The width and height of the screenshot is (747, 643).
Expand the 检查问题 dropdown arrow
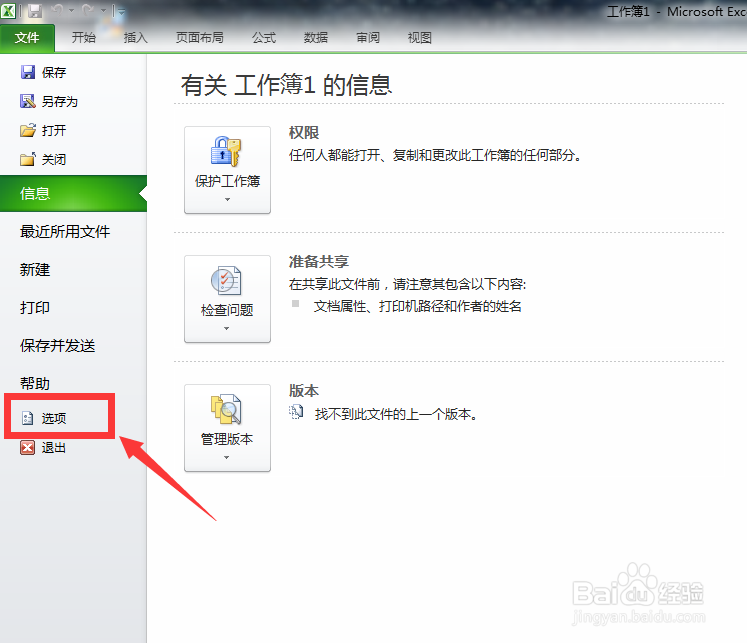[226, 329]
